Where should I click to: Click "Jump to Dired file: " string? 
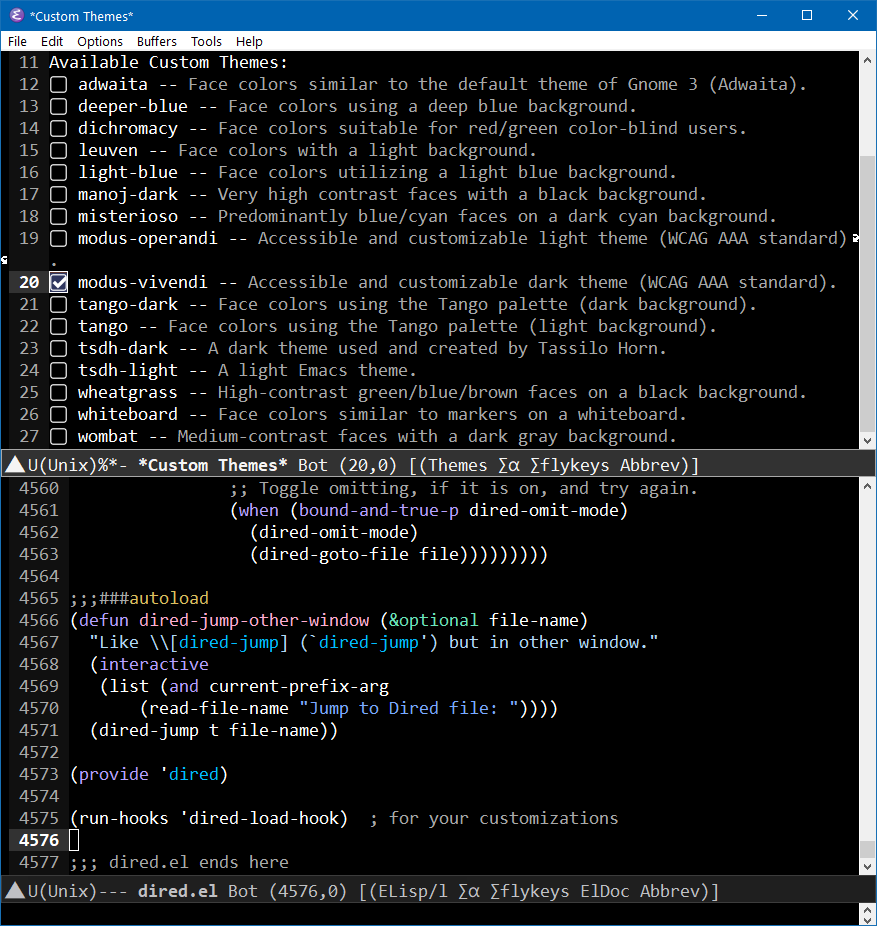[409, 708]
